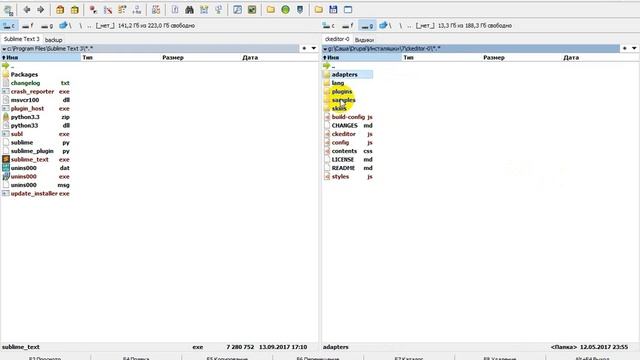Go up via right panel parent entry
The height and width of the screenshot is (360, 640).
point(329,66)
